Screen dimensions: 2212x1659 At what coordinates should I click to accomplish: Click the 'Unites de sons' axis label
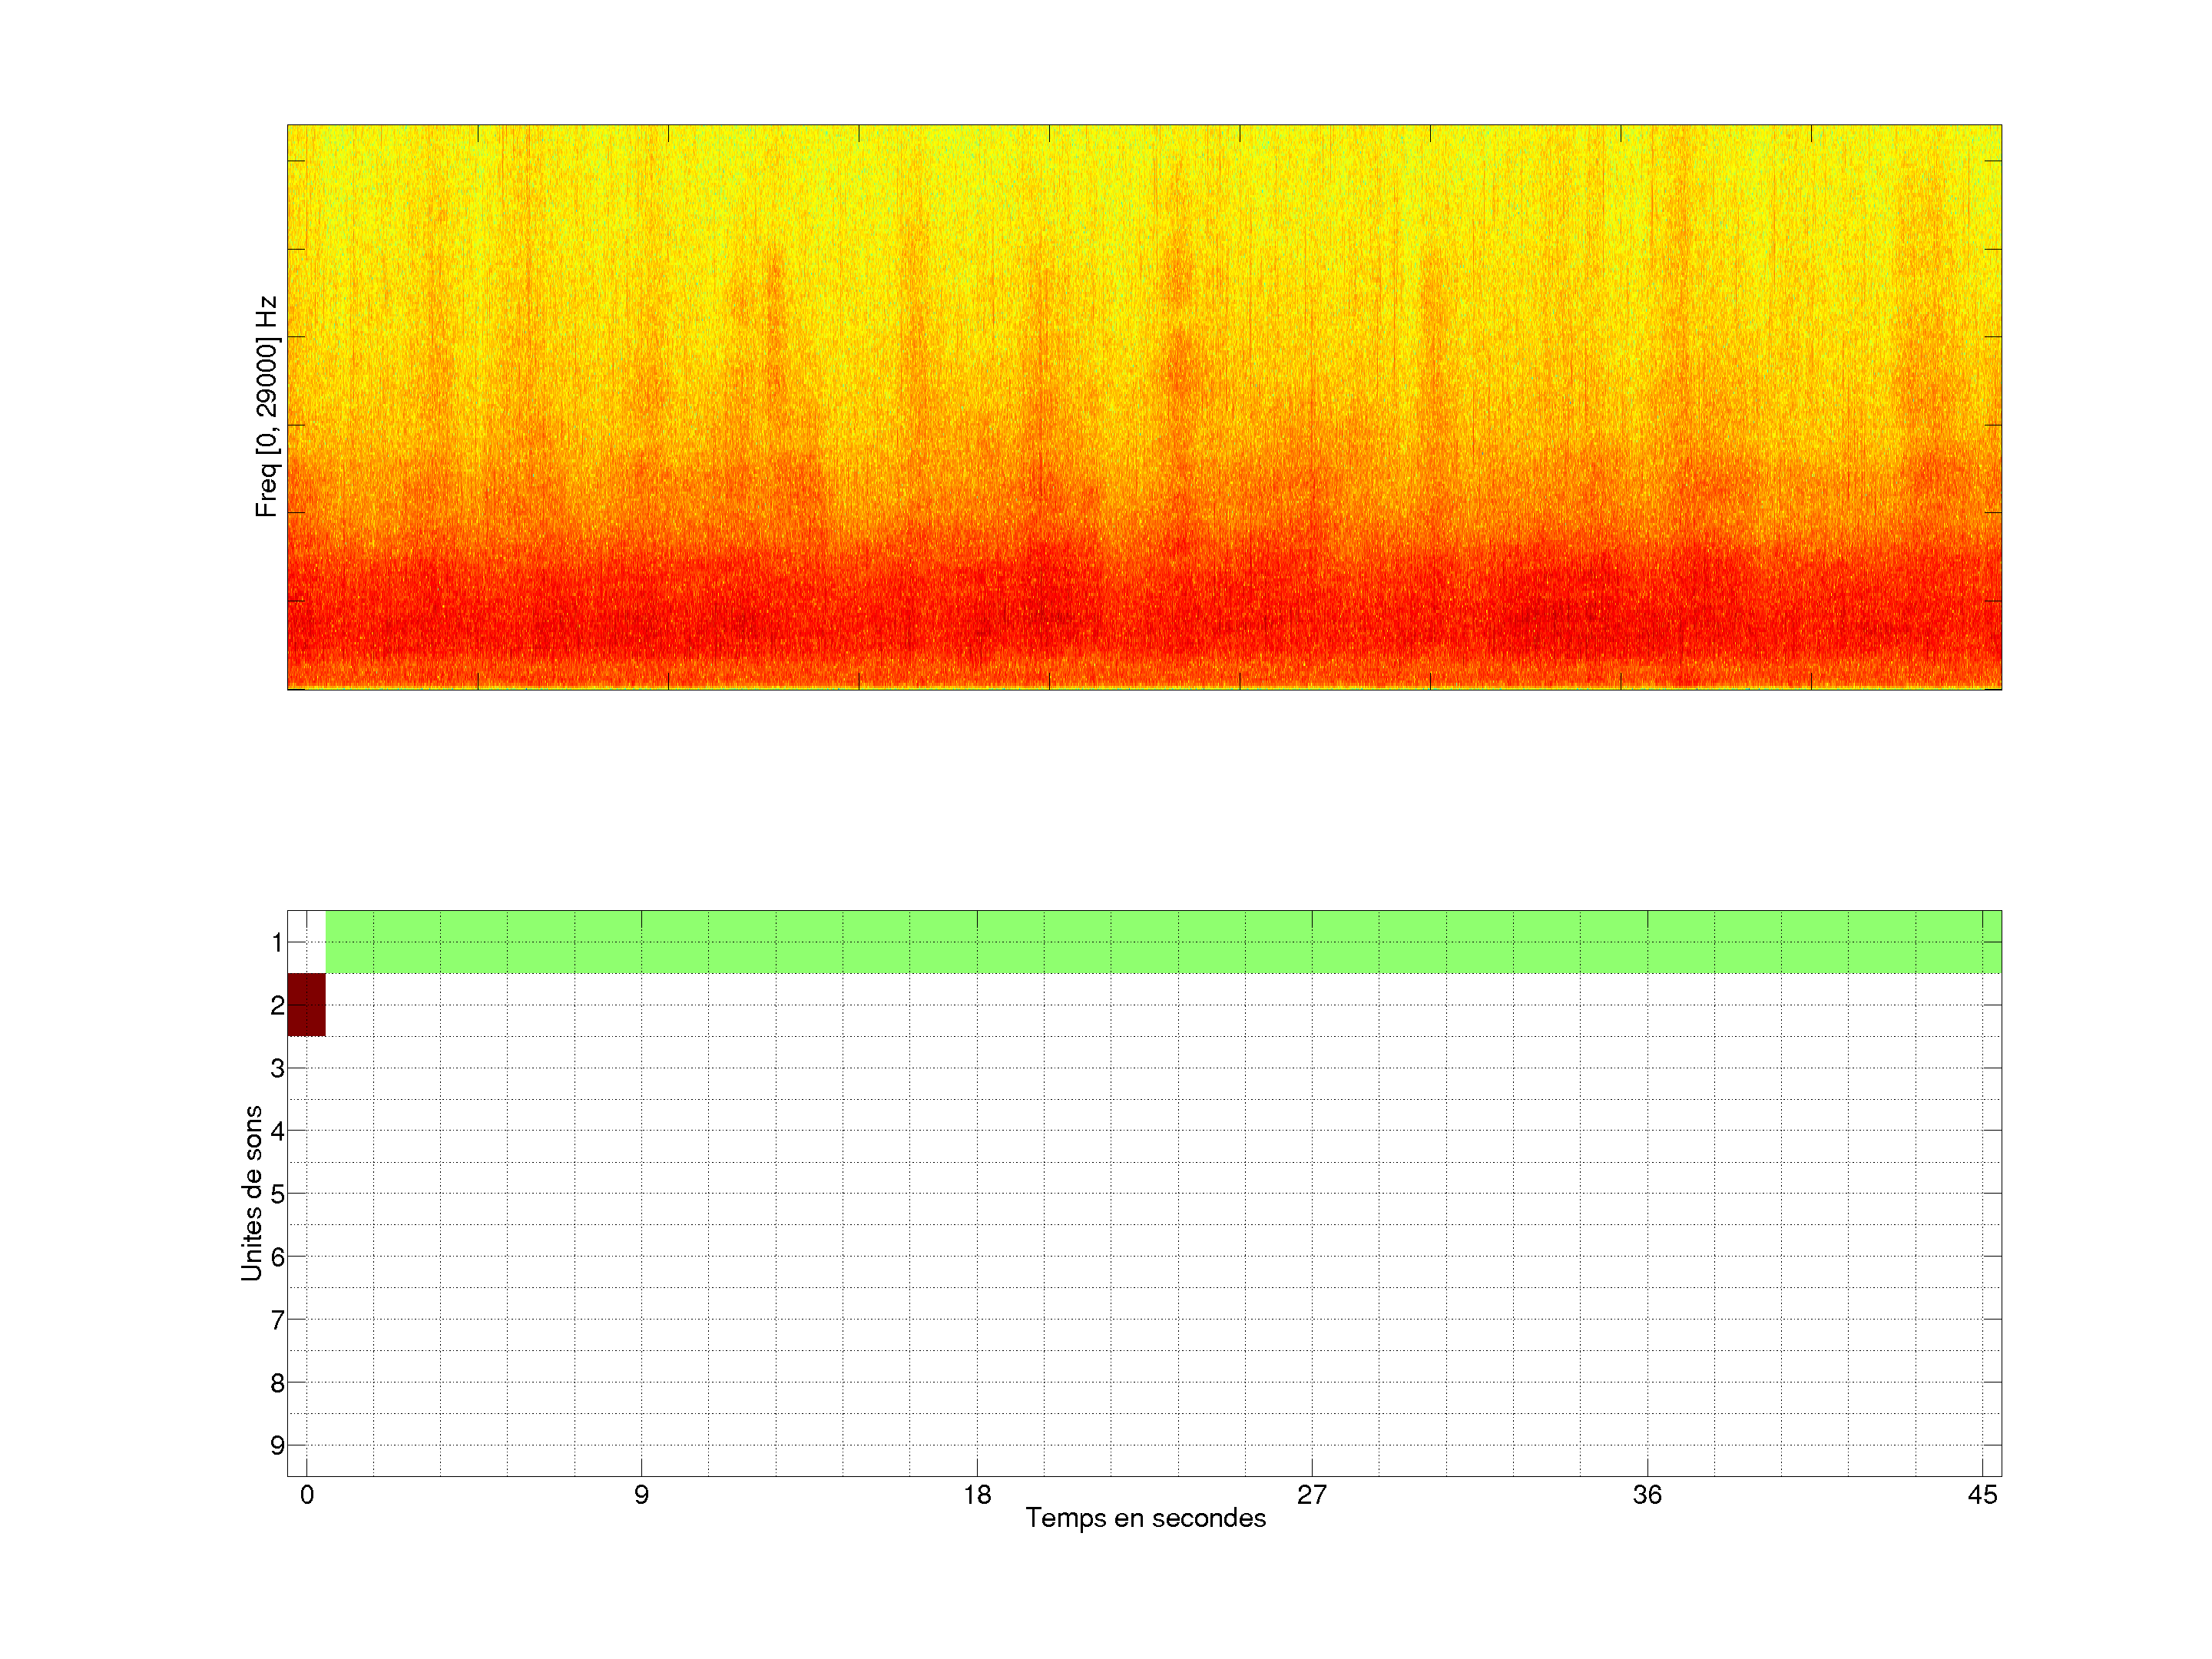pyautogui.click(x=252, y=1192)
